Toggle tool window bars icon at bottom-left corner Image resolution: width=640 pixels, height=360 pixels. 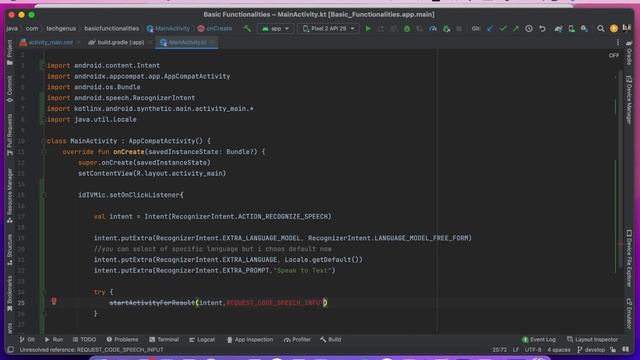(x=11, y=350)
